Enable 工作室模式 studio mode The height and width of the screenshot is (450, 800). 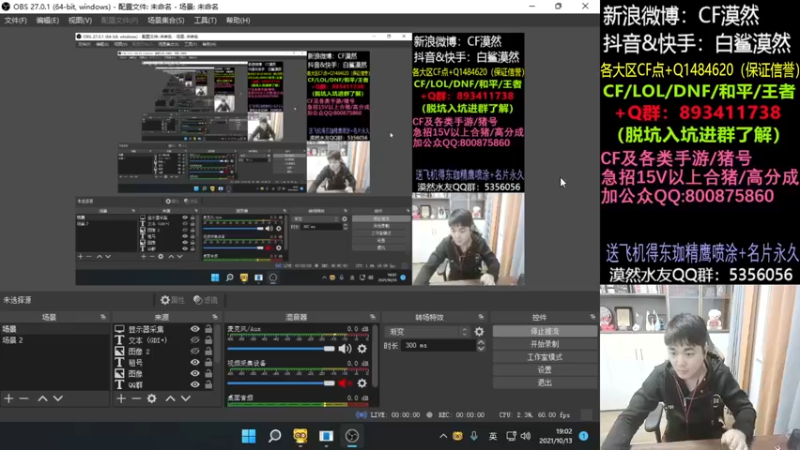544,357
